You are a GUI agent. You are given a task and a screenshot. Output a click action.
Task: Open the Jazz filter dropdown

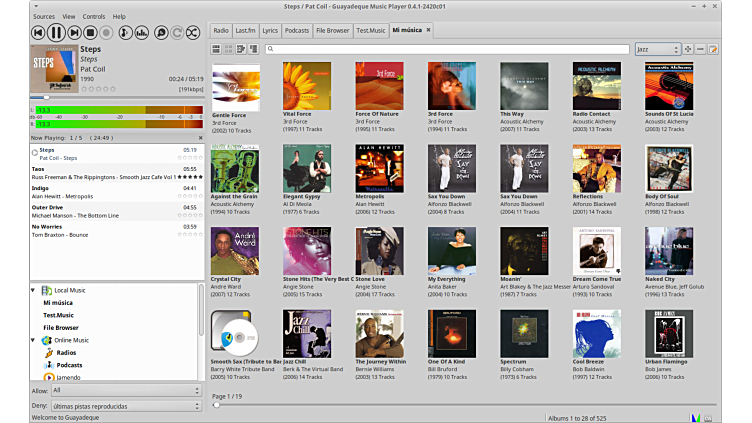(658, 49)
